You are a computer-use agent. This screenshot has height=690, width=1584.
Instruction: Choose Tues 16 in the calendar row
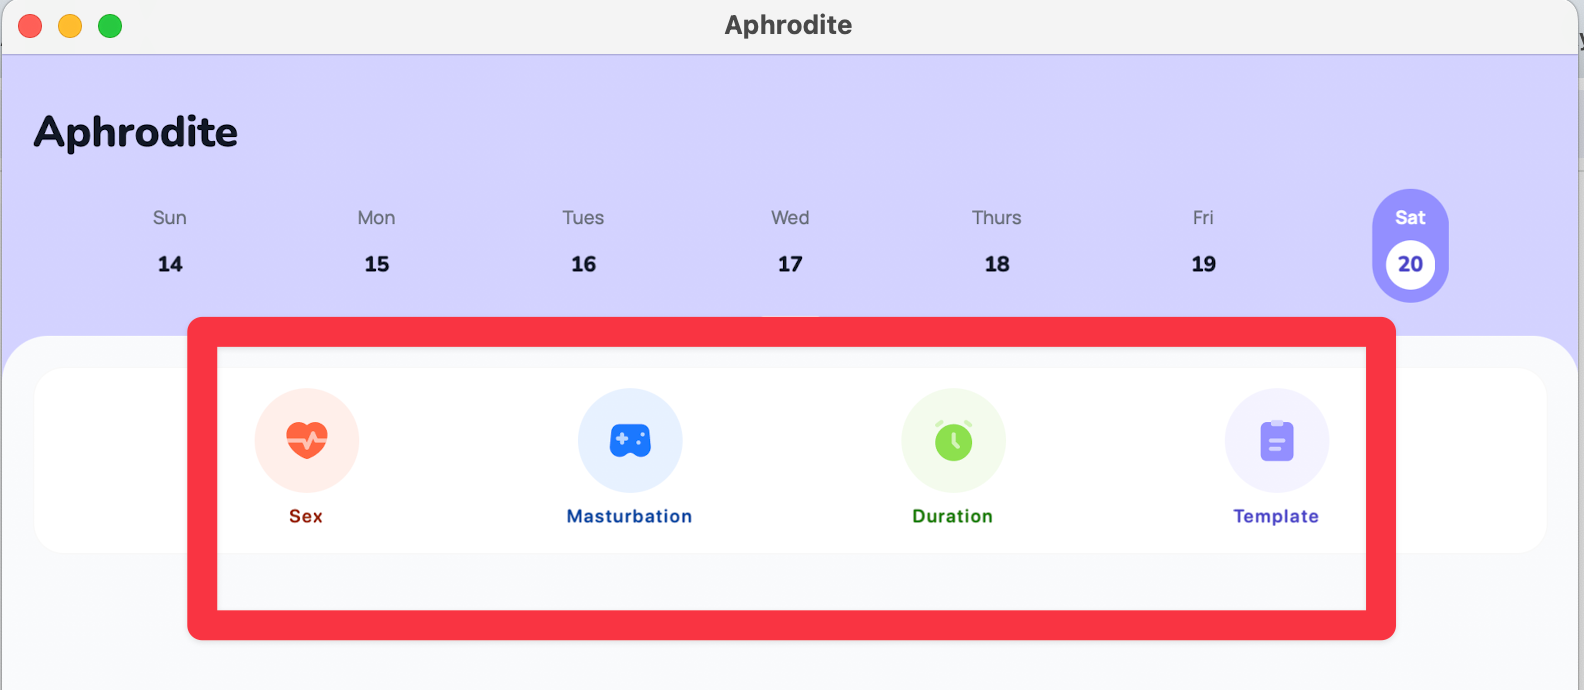[583, 243]
